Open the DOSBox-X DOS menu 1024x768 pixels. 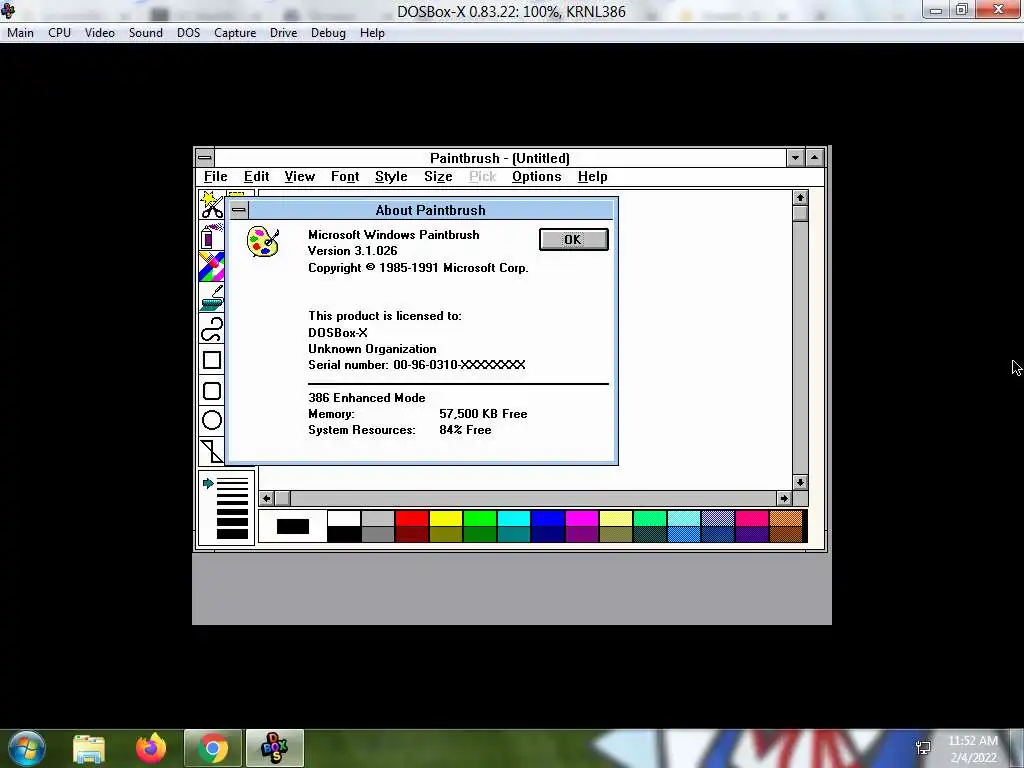pos(188,33)
